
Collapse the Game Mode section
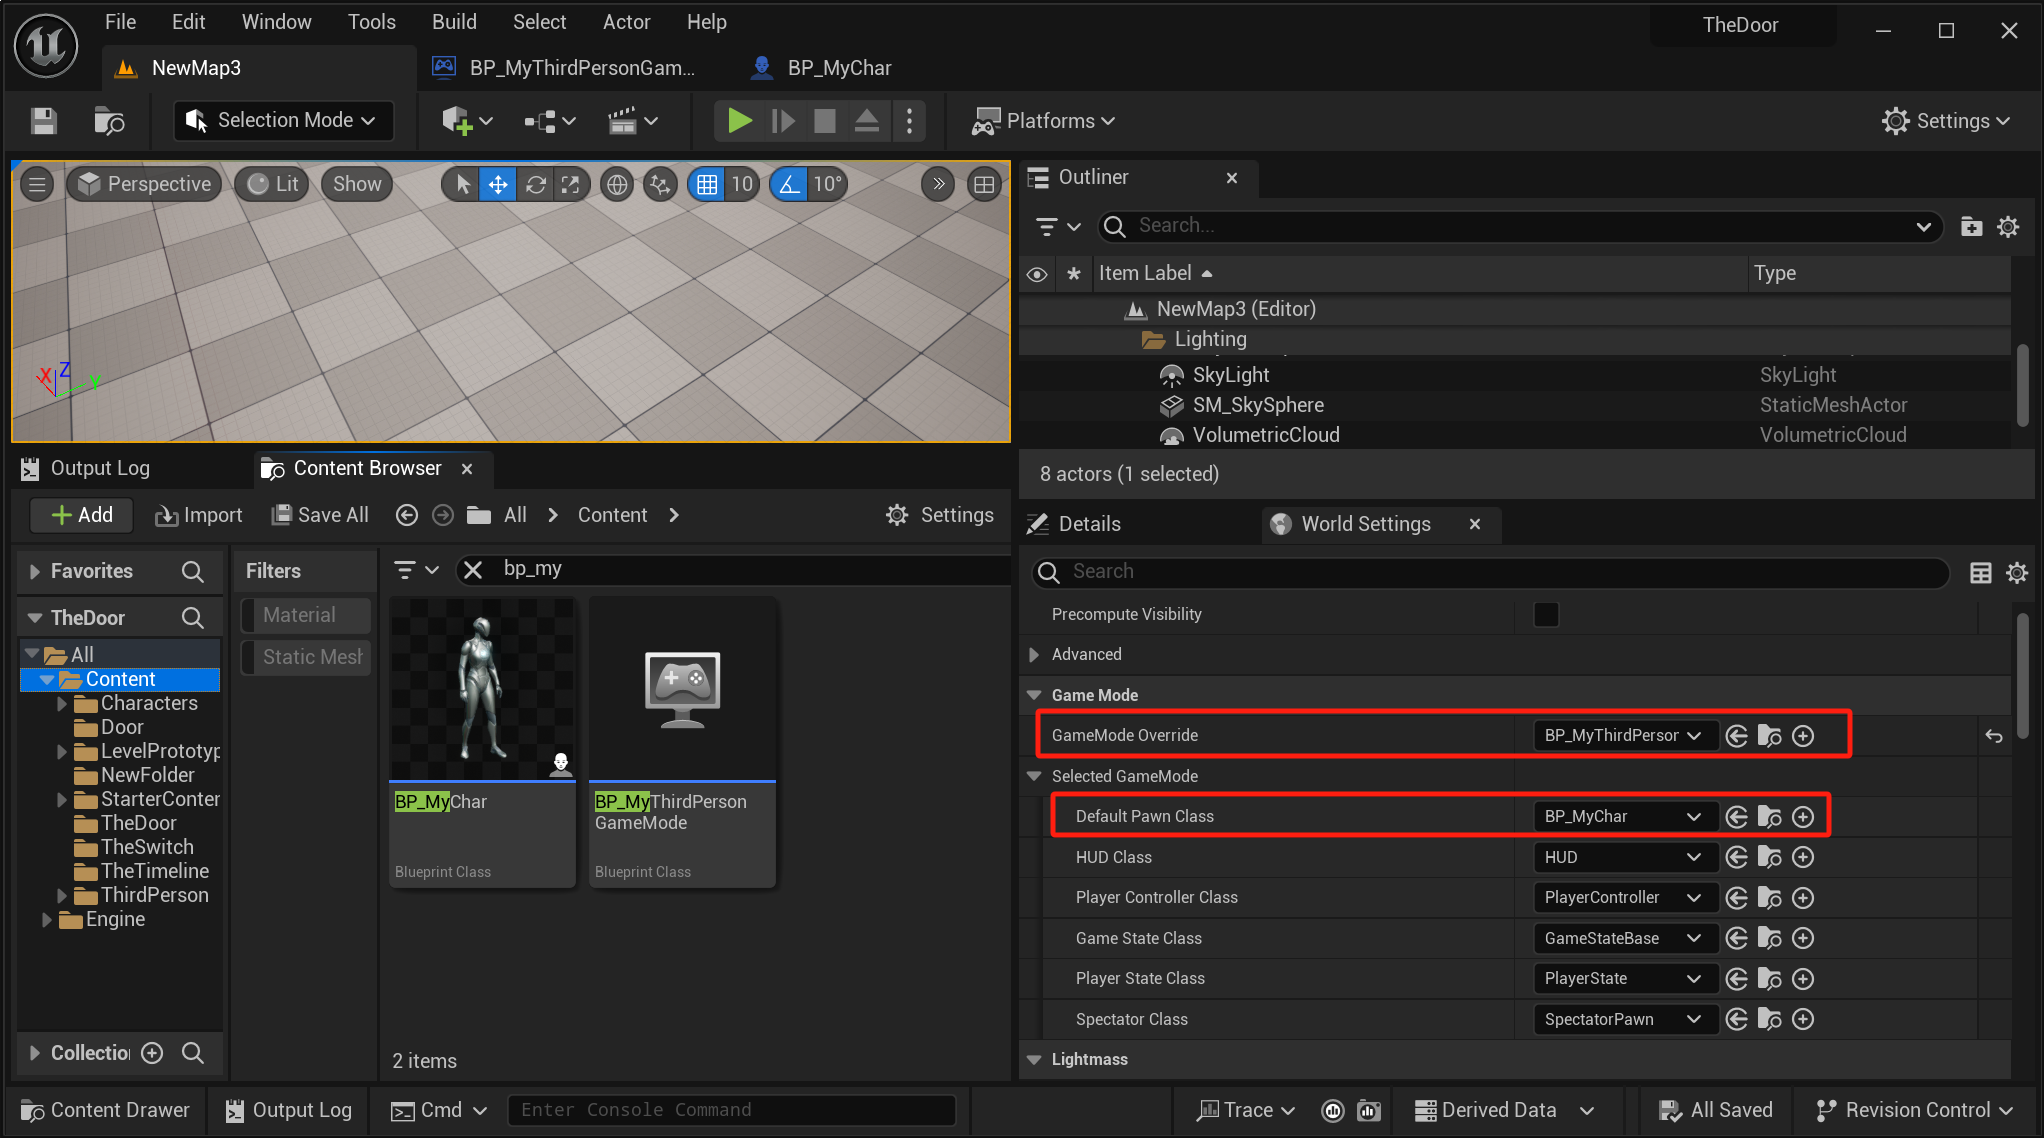[x=1034, y=695]
